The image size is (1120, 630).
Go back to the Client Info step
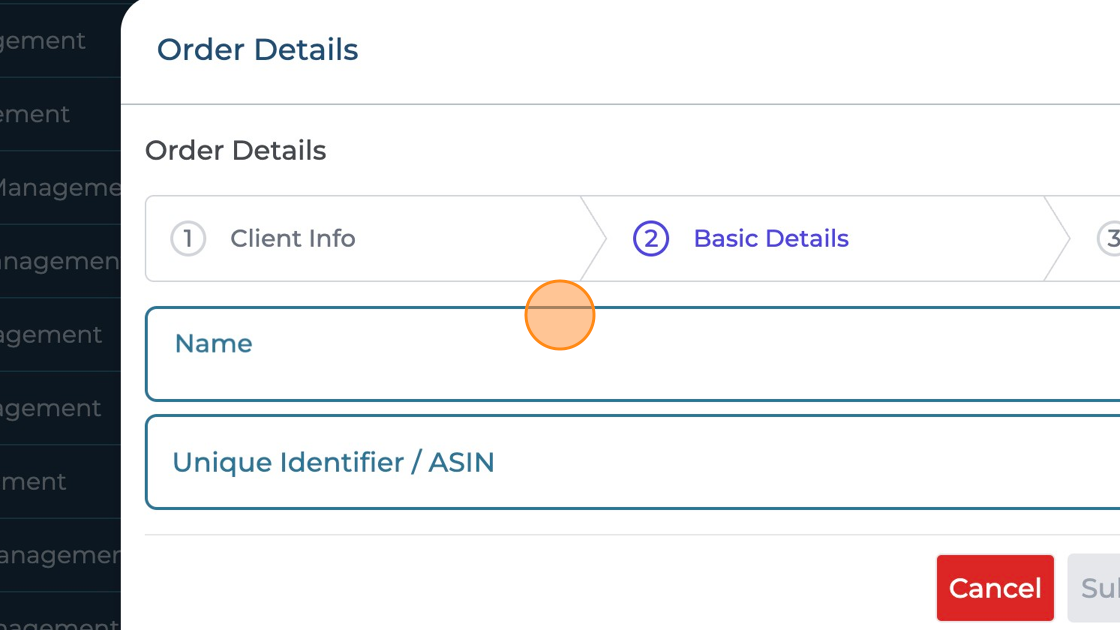(292, 239)
